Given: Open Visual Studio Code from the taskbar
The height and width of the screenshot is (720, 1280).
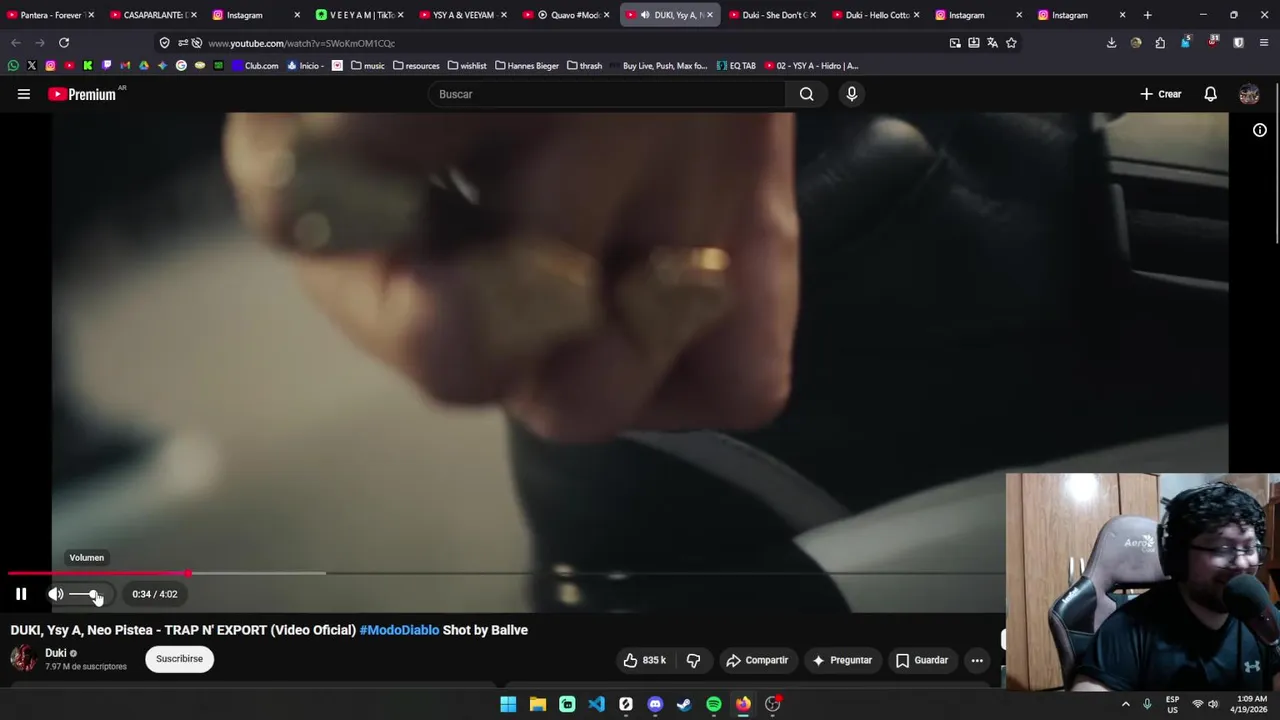Looking at the screenshot, I should point(596,704).
